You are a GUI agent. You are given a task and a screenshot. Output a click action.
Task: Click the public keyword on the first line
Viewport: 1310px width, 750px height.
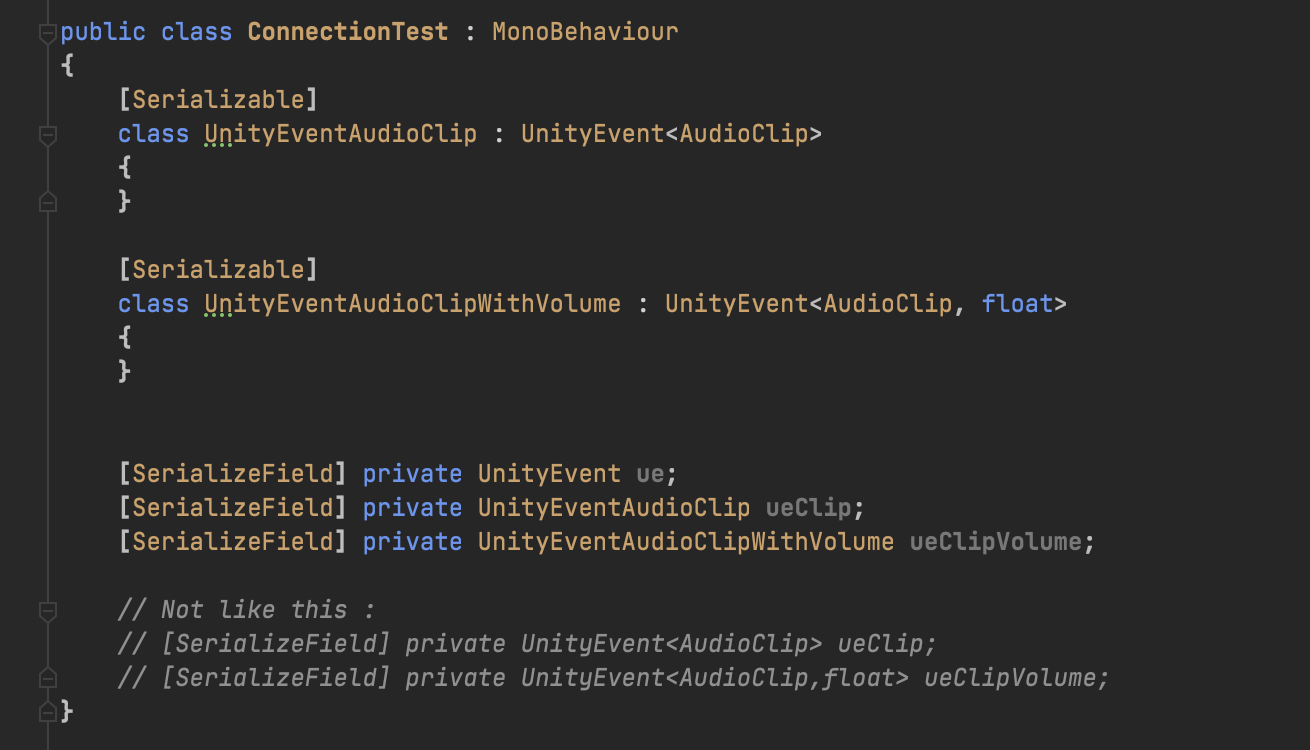pos(103,32)
